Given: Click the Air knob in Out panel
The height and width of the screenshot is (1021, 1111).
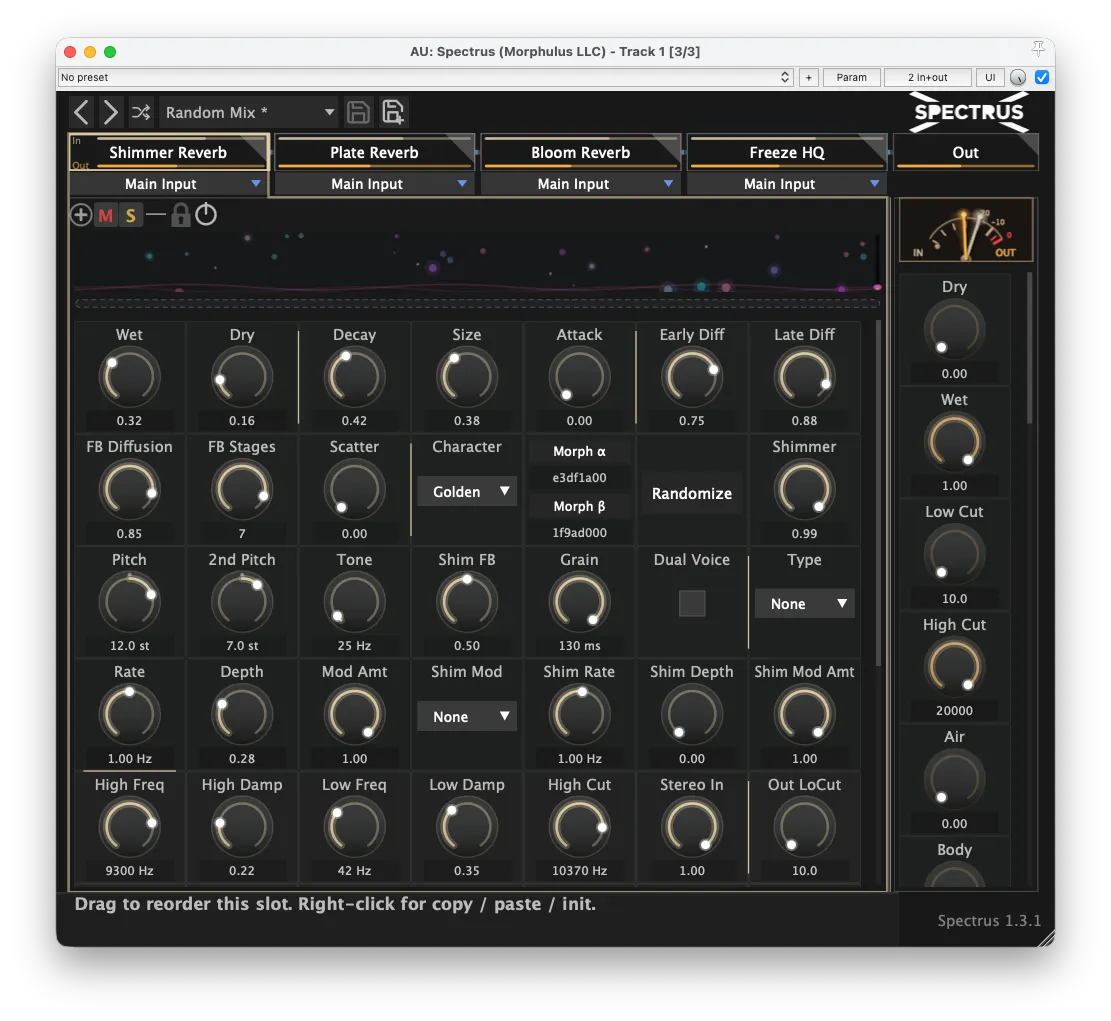Looking at the screenshot, I should (x=954, y=779).
